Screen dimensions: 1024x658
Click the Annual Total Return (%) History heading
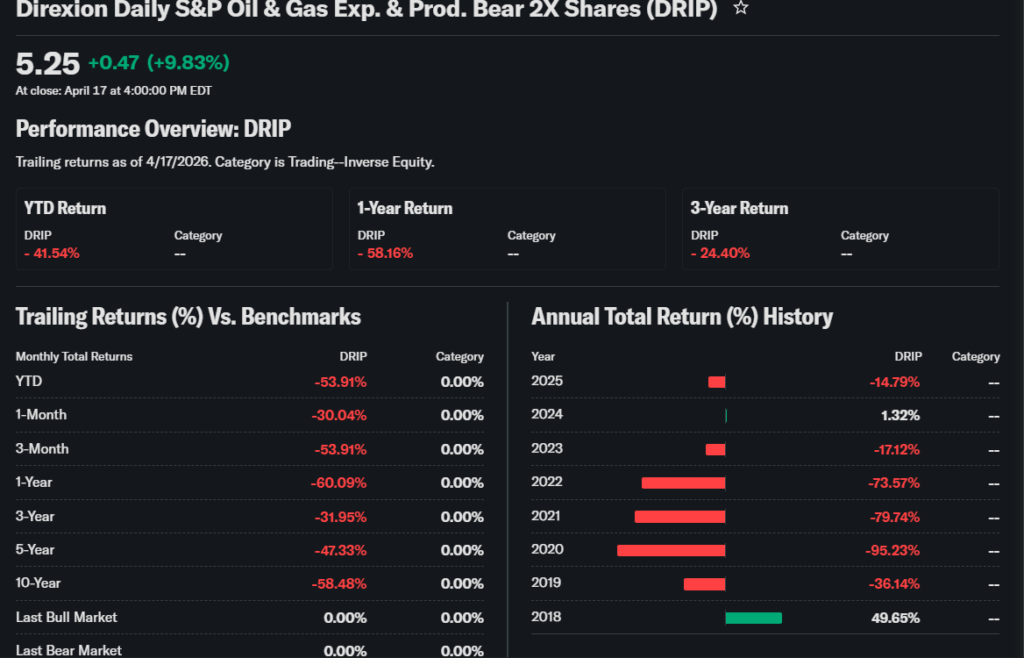pyautogui.click(x=681, y=317)
